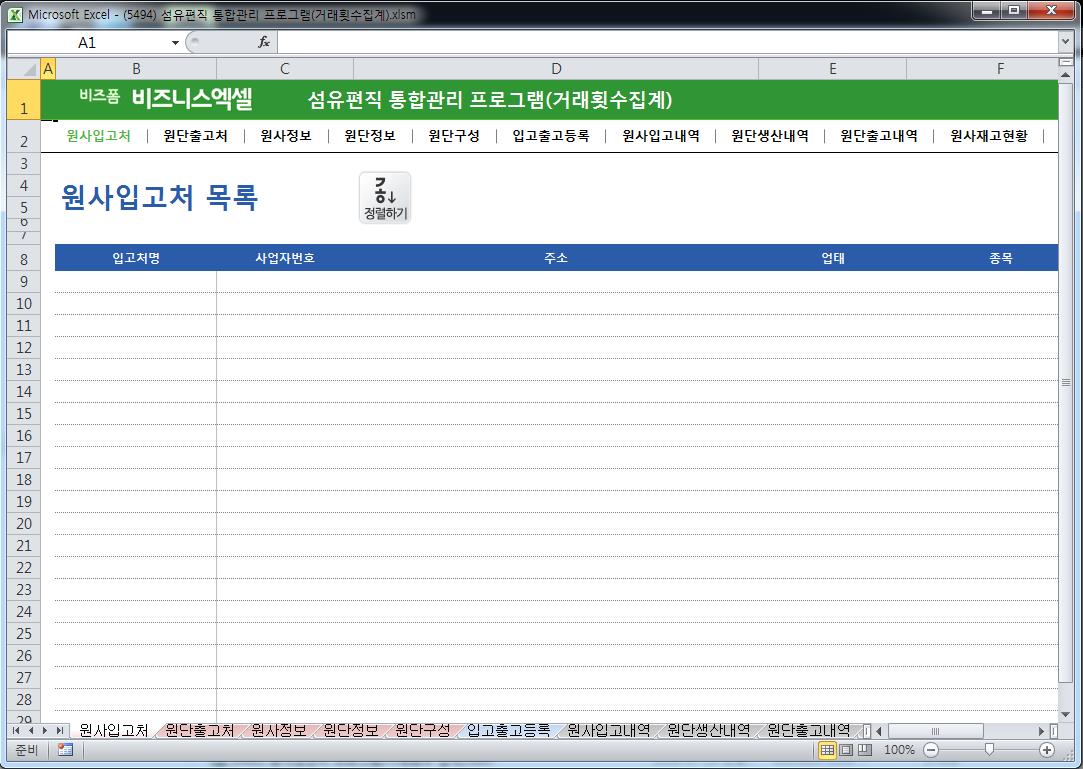Jump to the first sheet tab arrow
The height and width of the screenshot is (769, 1083).
pos(17,731)
